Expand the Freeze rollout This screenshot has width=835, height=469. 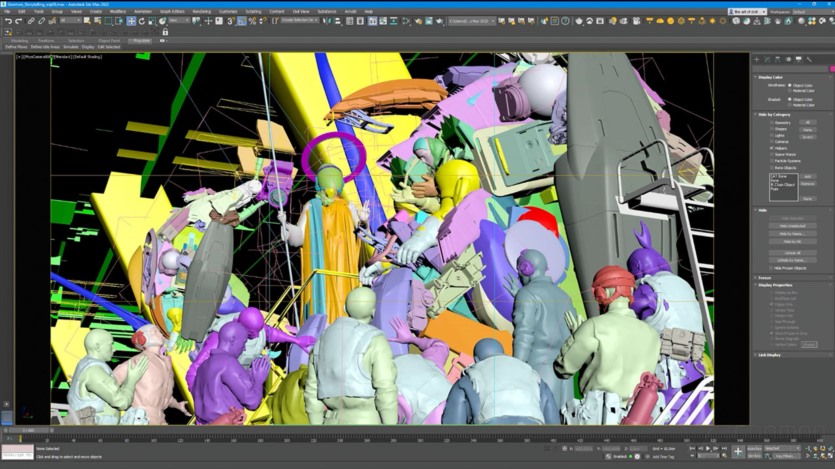[764, 278]
